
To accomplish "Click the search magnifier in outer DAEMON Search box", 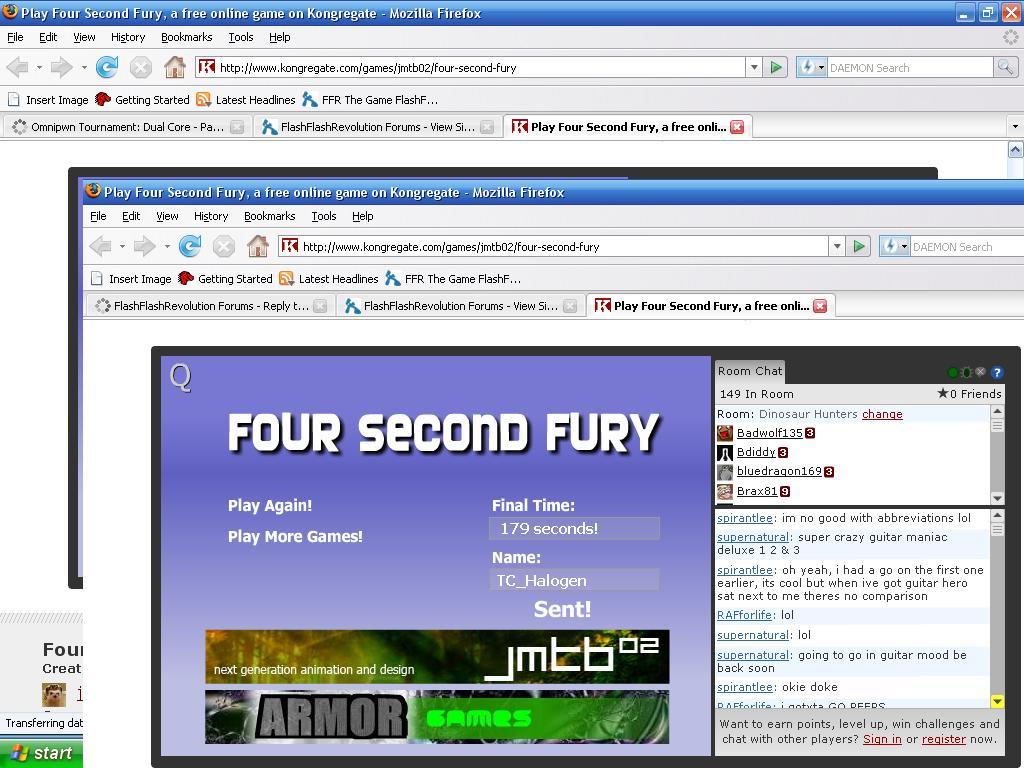I will click(1005, 67).
